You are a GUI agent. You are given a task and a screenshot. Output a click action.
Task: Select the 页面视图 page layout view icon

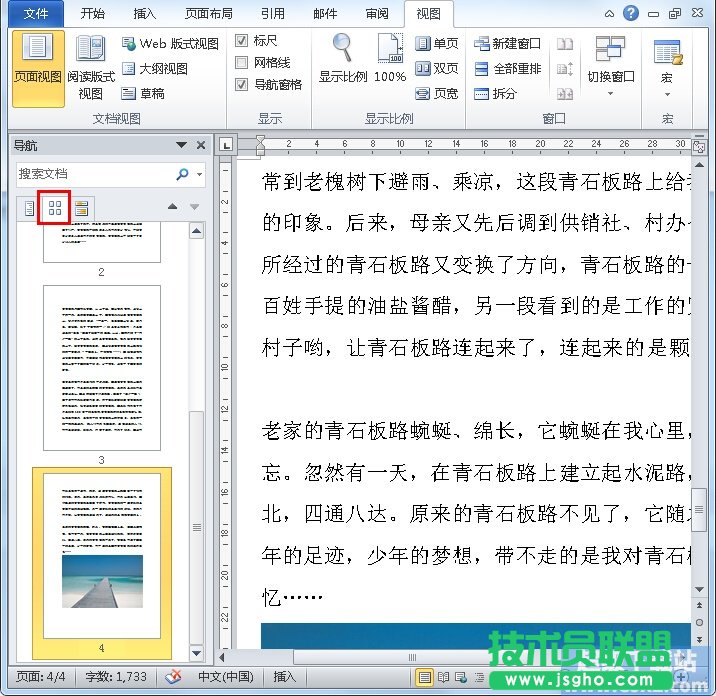click(37, 68)
